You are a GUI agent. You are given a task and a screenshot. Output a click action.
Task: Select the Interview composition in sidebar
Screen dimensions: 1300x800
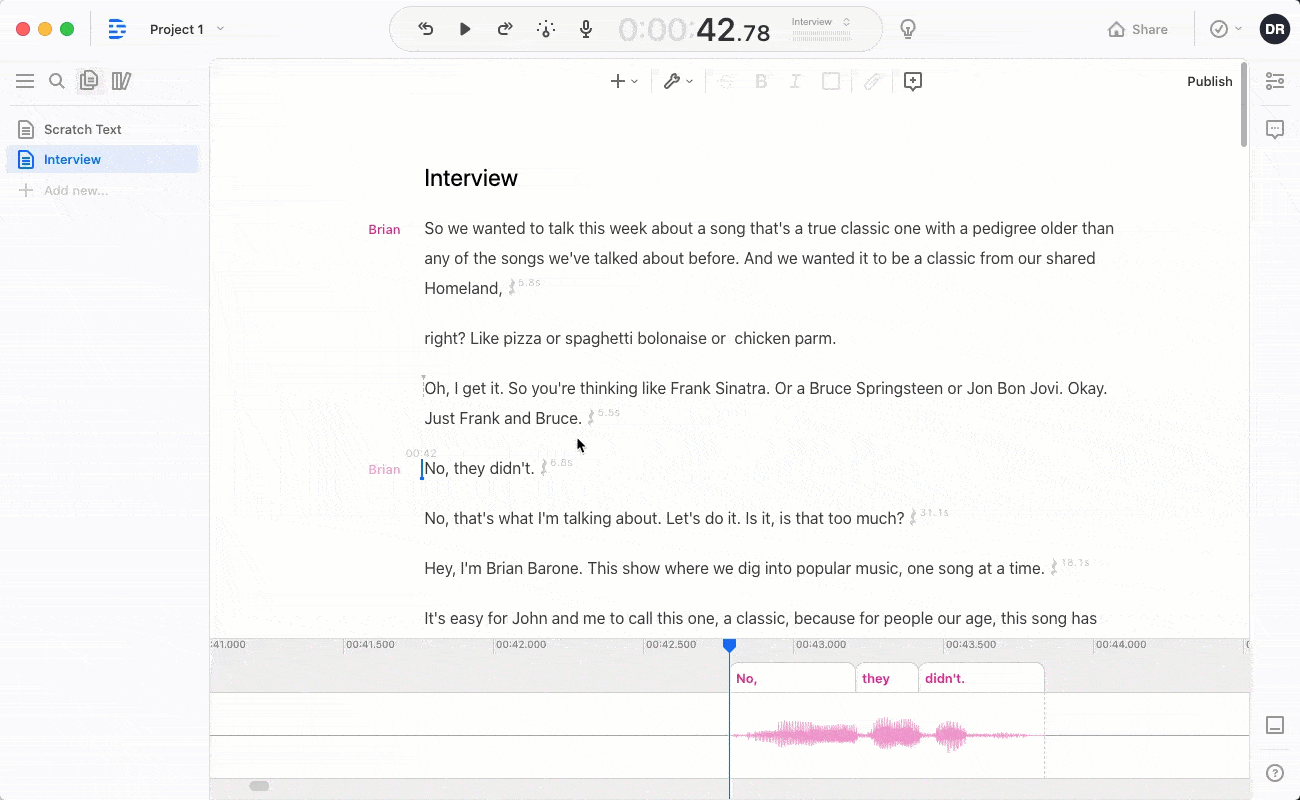pyautogui.click(x=103, y=159)
